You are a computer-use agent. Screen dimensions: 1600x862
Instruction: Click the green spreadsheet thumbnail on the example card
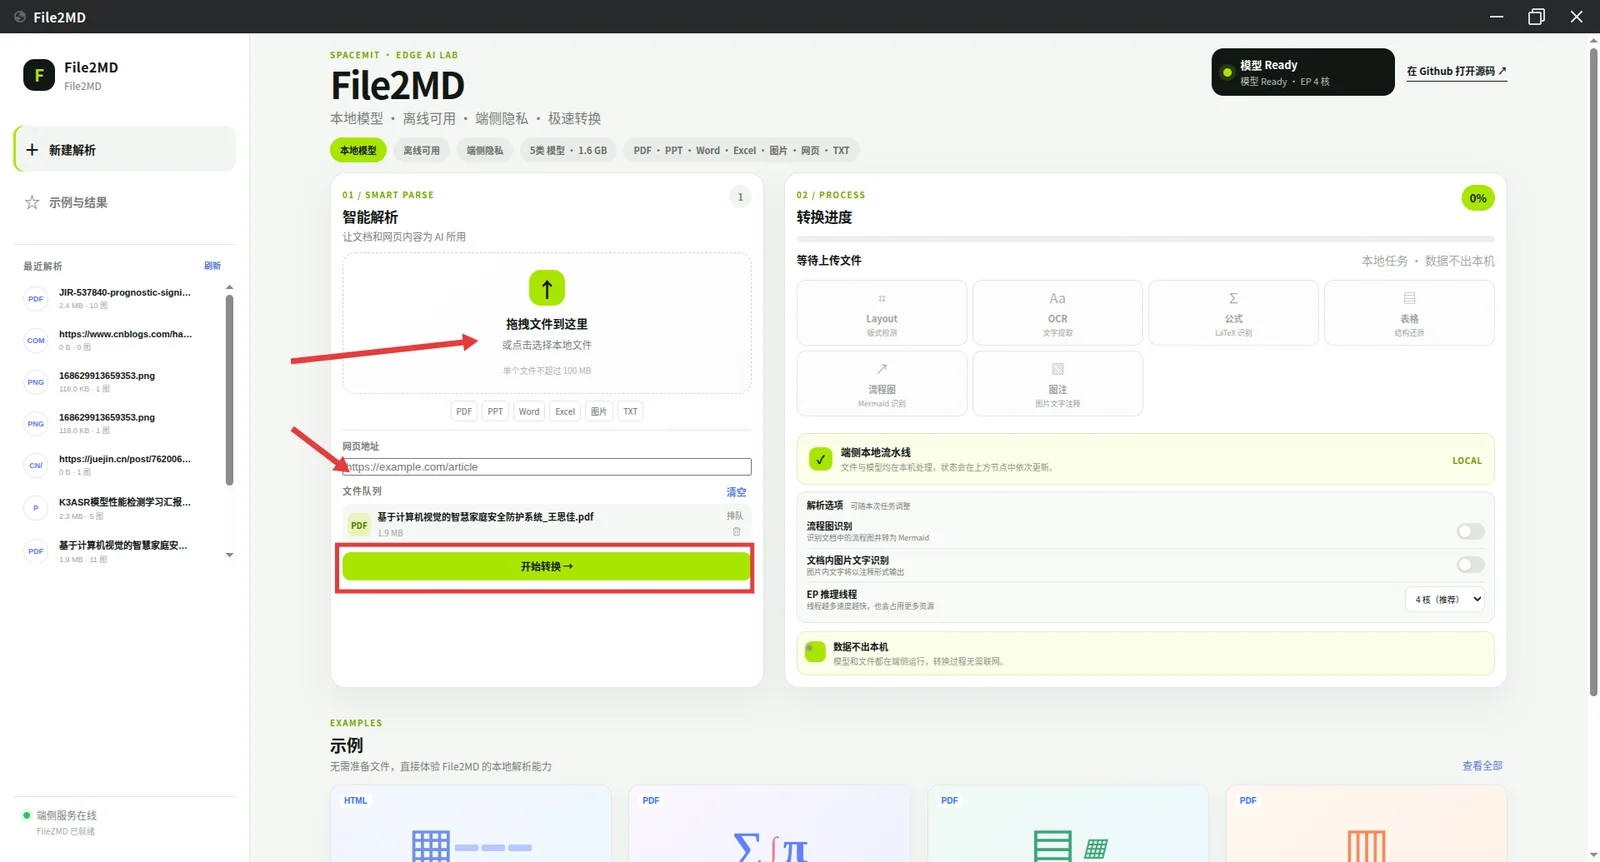coord(1069,847)
